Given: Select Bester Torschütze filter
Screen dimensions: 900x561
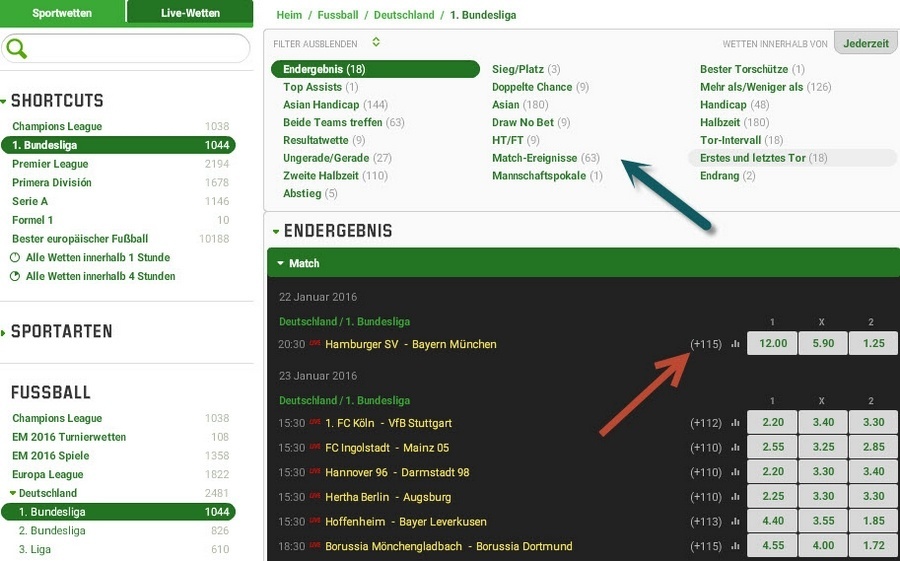Looking at the screenshot, I should point(752,69).
